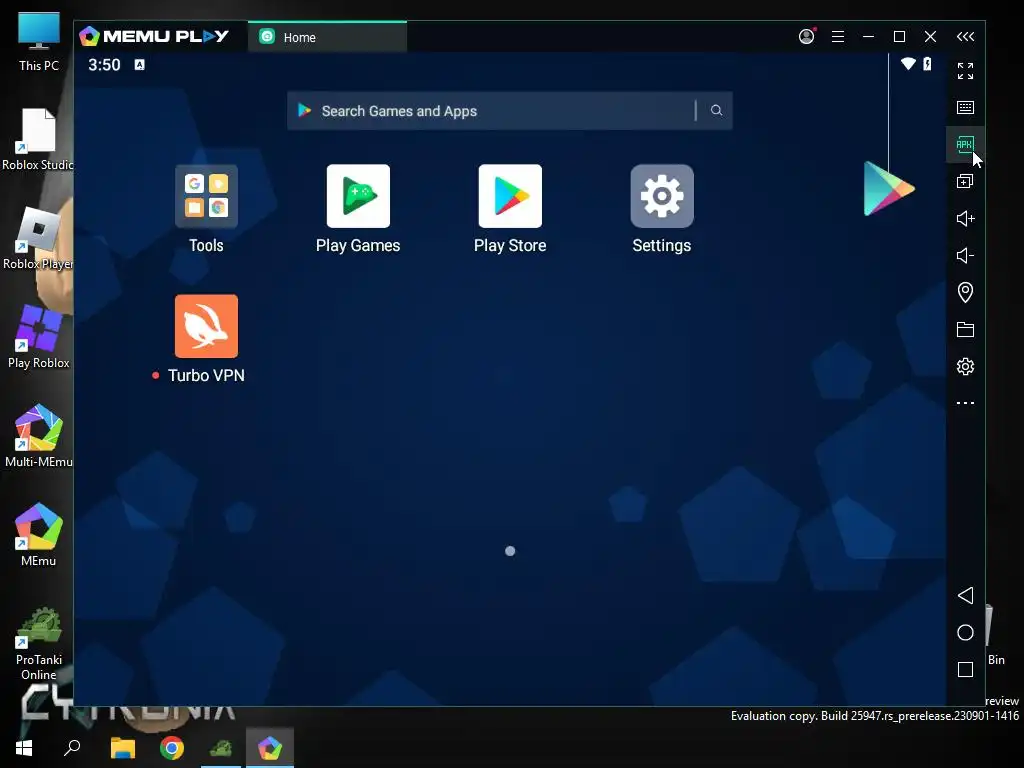Screen dimensions: 1024x768
Task: Open the shared folder sidebar icon
Action: pos(965,329)
